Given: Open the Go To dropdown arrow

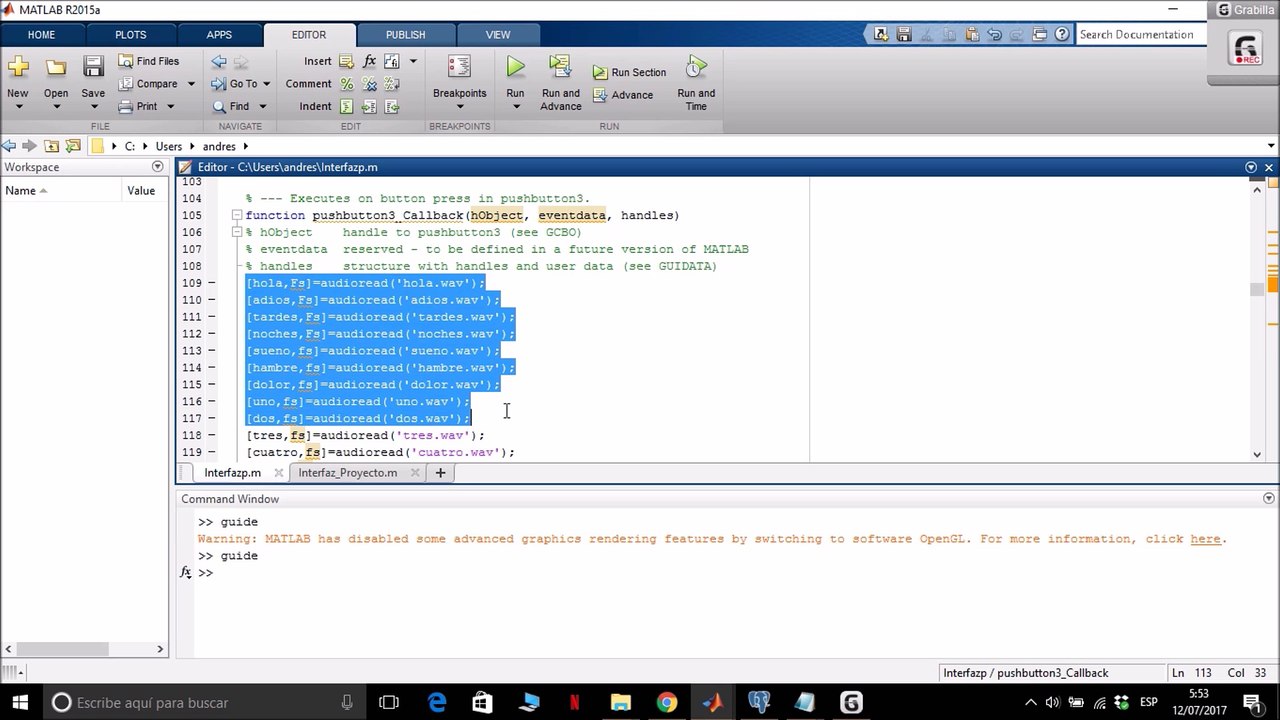Looking at the screenshot, I should coord(266,84).
